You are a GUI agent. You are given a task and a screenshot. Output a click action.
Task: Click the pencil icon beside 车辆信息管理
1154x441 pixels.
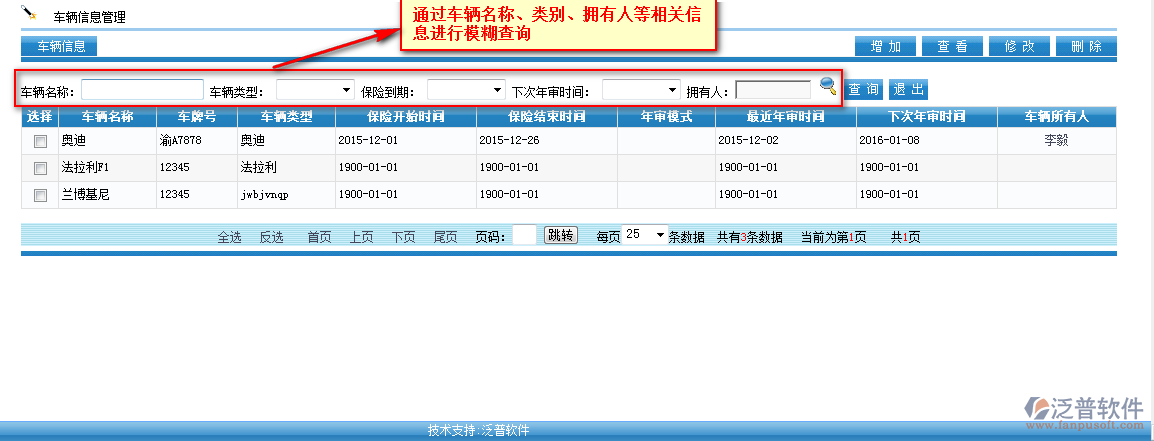(29, 13)
